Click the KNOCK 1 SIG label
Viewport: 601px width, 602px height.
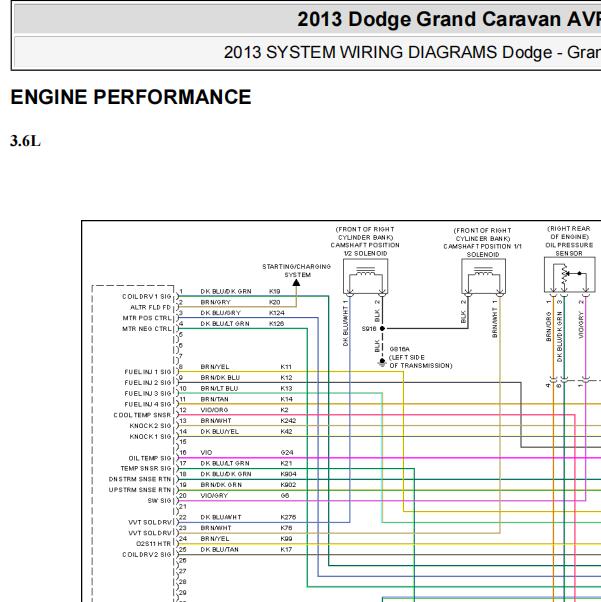pyautogui.click(x=150, y=436)
